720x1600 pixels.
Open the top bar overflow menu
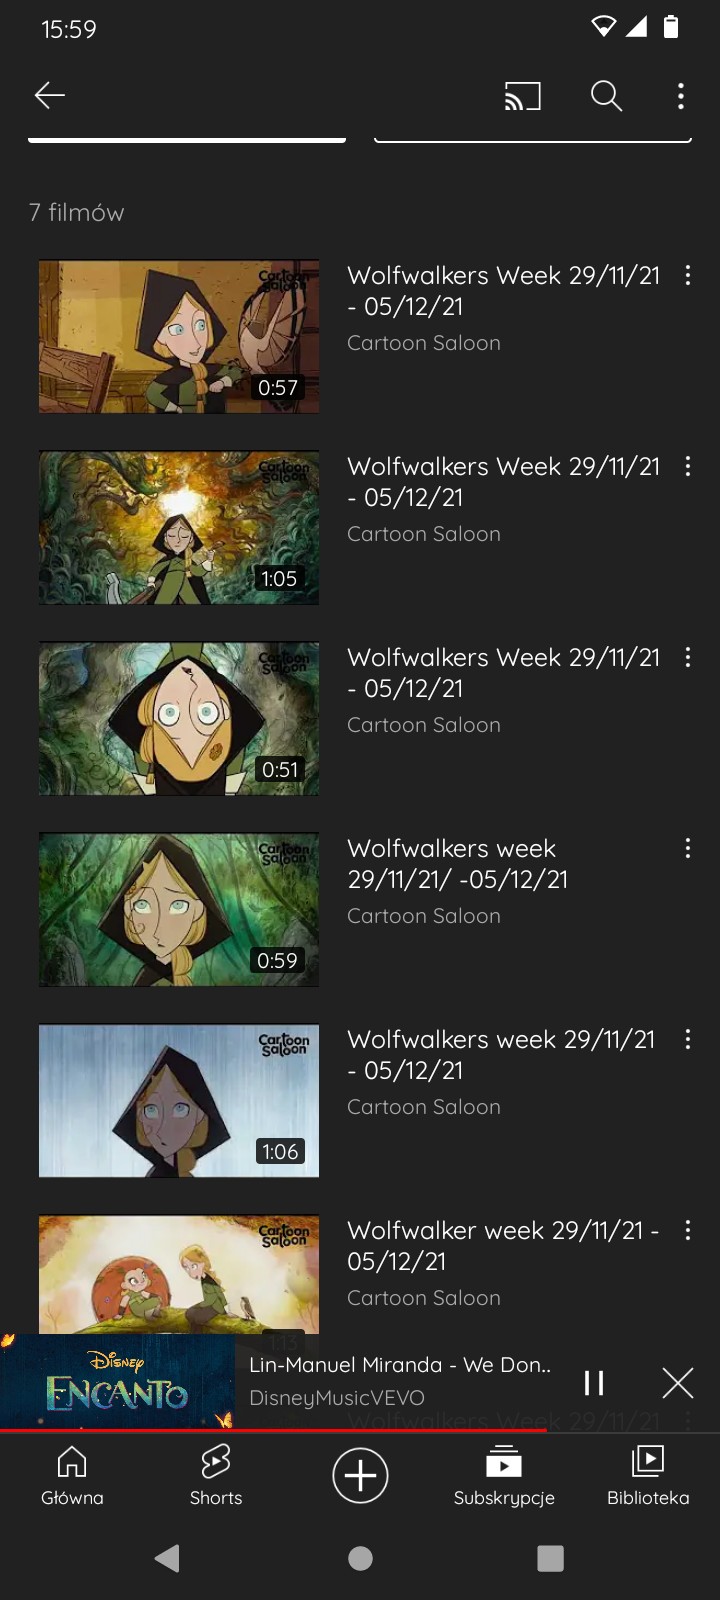coord(681,96)
